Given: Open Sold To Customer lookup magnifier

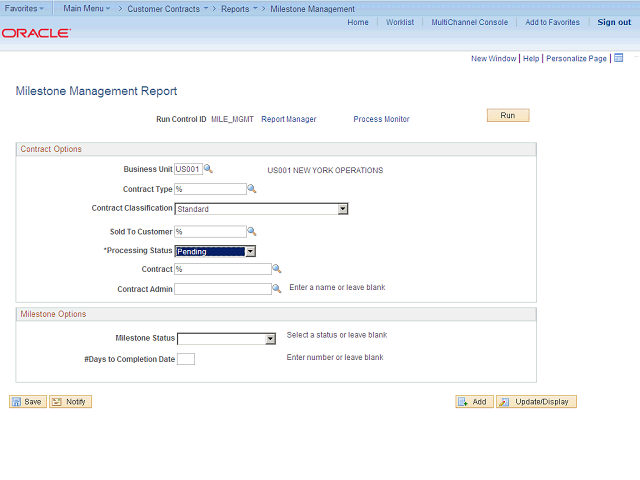Looking at the screenshot, I should click(x=252, y=231).
